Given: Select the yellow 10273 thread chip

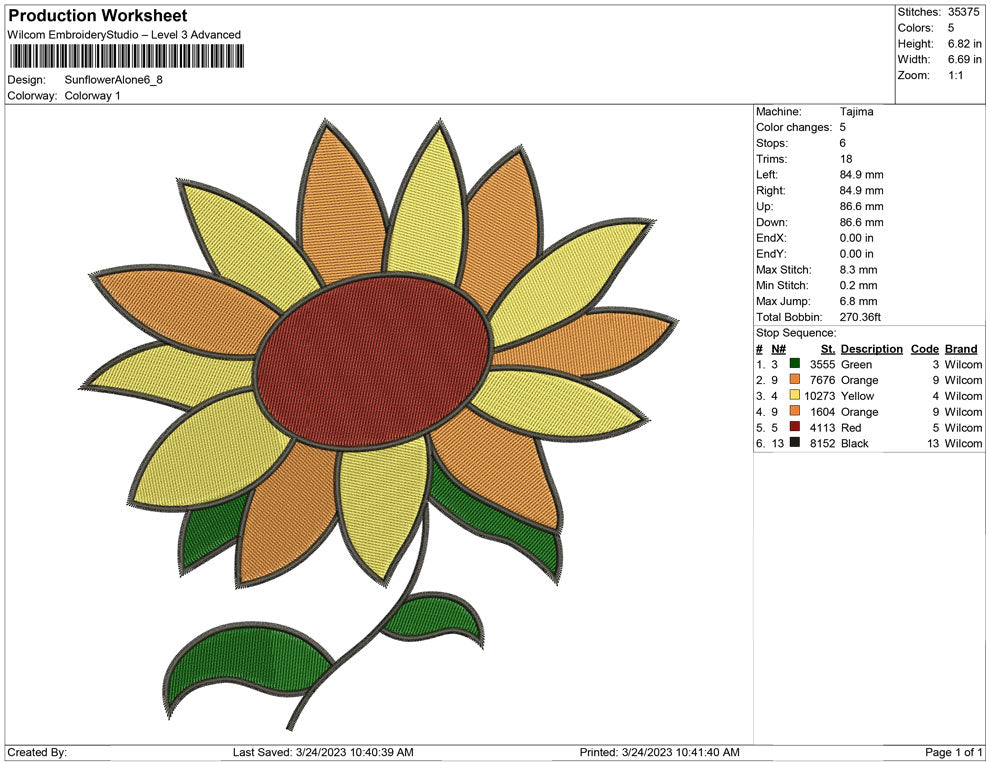Looking at the screenshot, I should 793,396.
